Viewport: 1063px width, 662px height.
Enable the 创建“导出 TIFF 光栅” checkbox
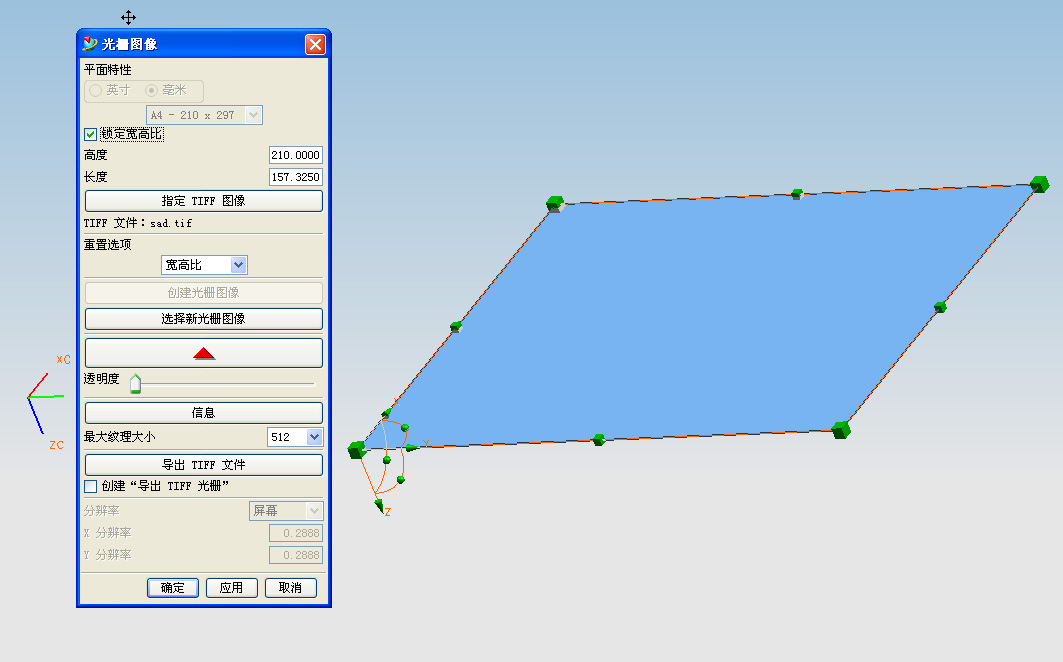pyautogui.click(x=90, y=486)
